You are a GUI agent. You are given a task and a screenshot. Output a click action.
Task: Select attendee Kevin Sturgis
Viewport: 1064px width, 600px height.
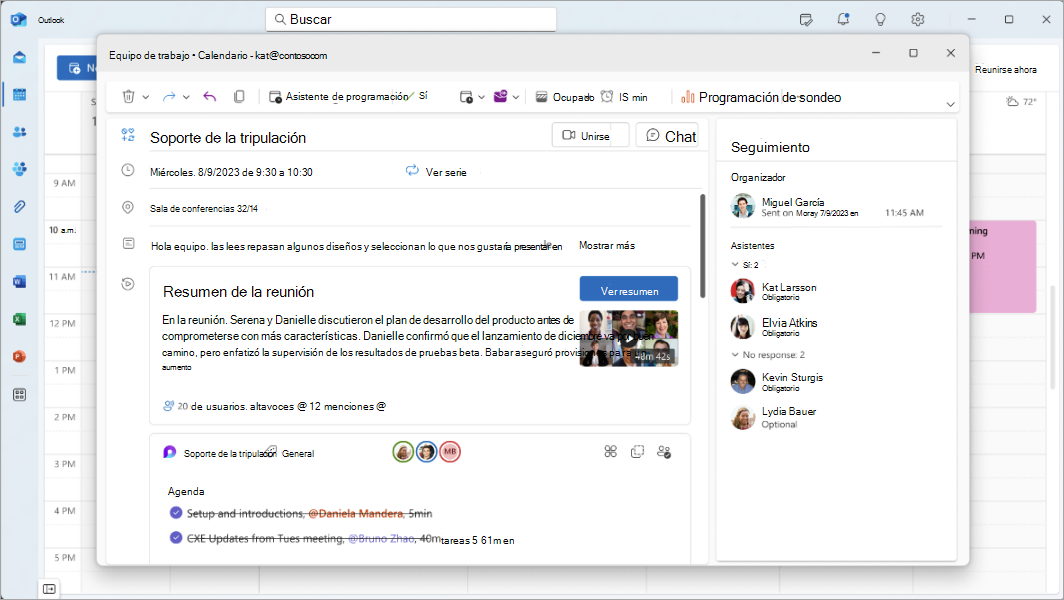(x=777, y=381)
